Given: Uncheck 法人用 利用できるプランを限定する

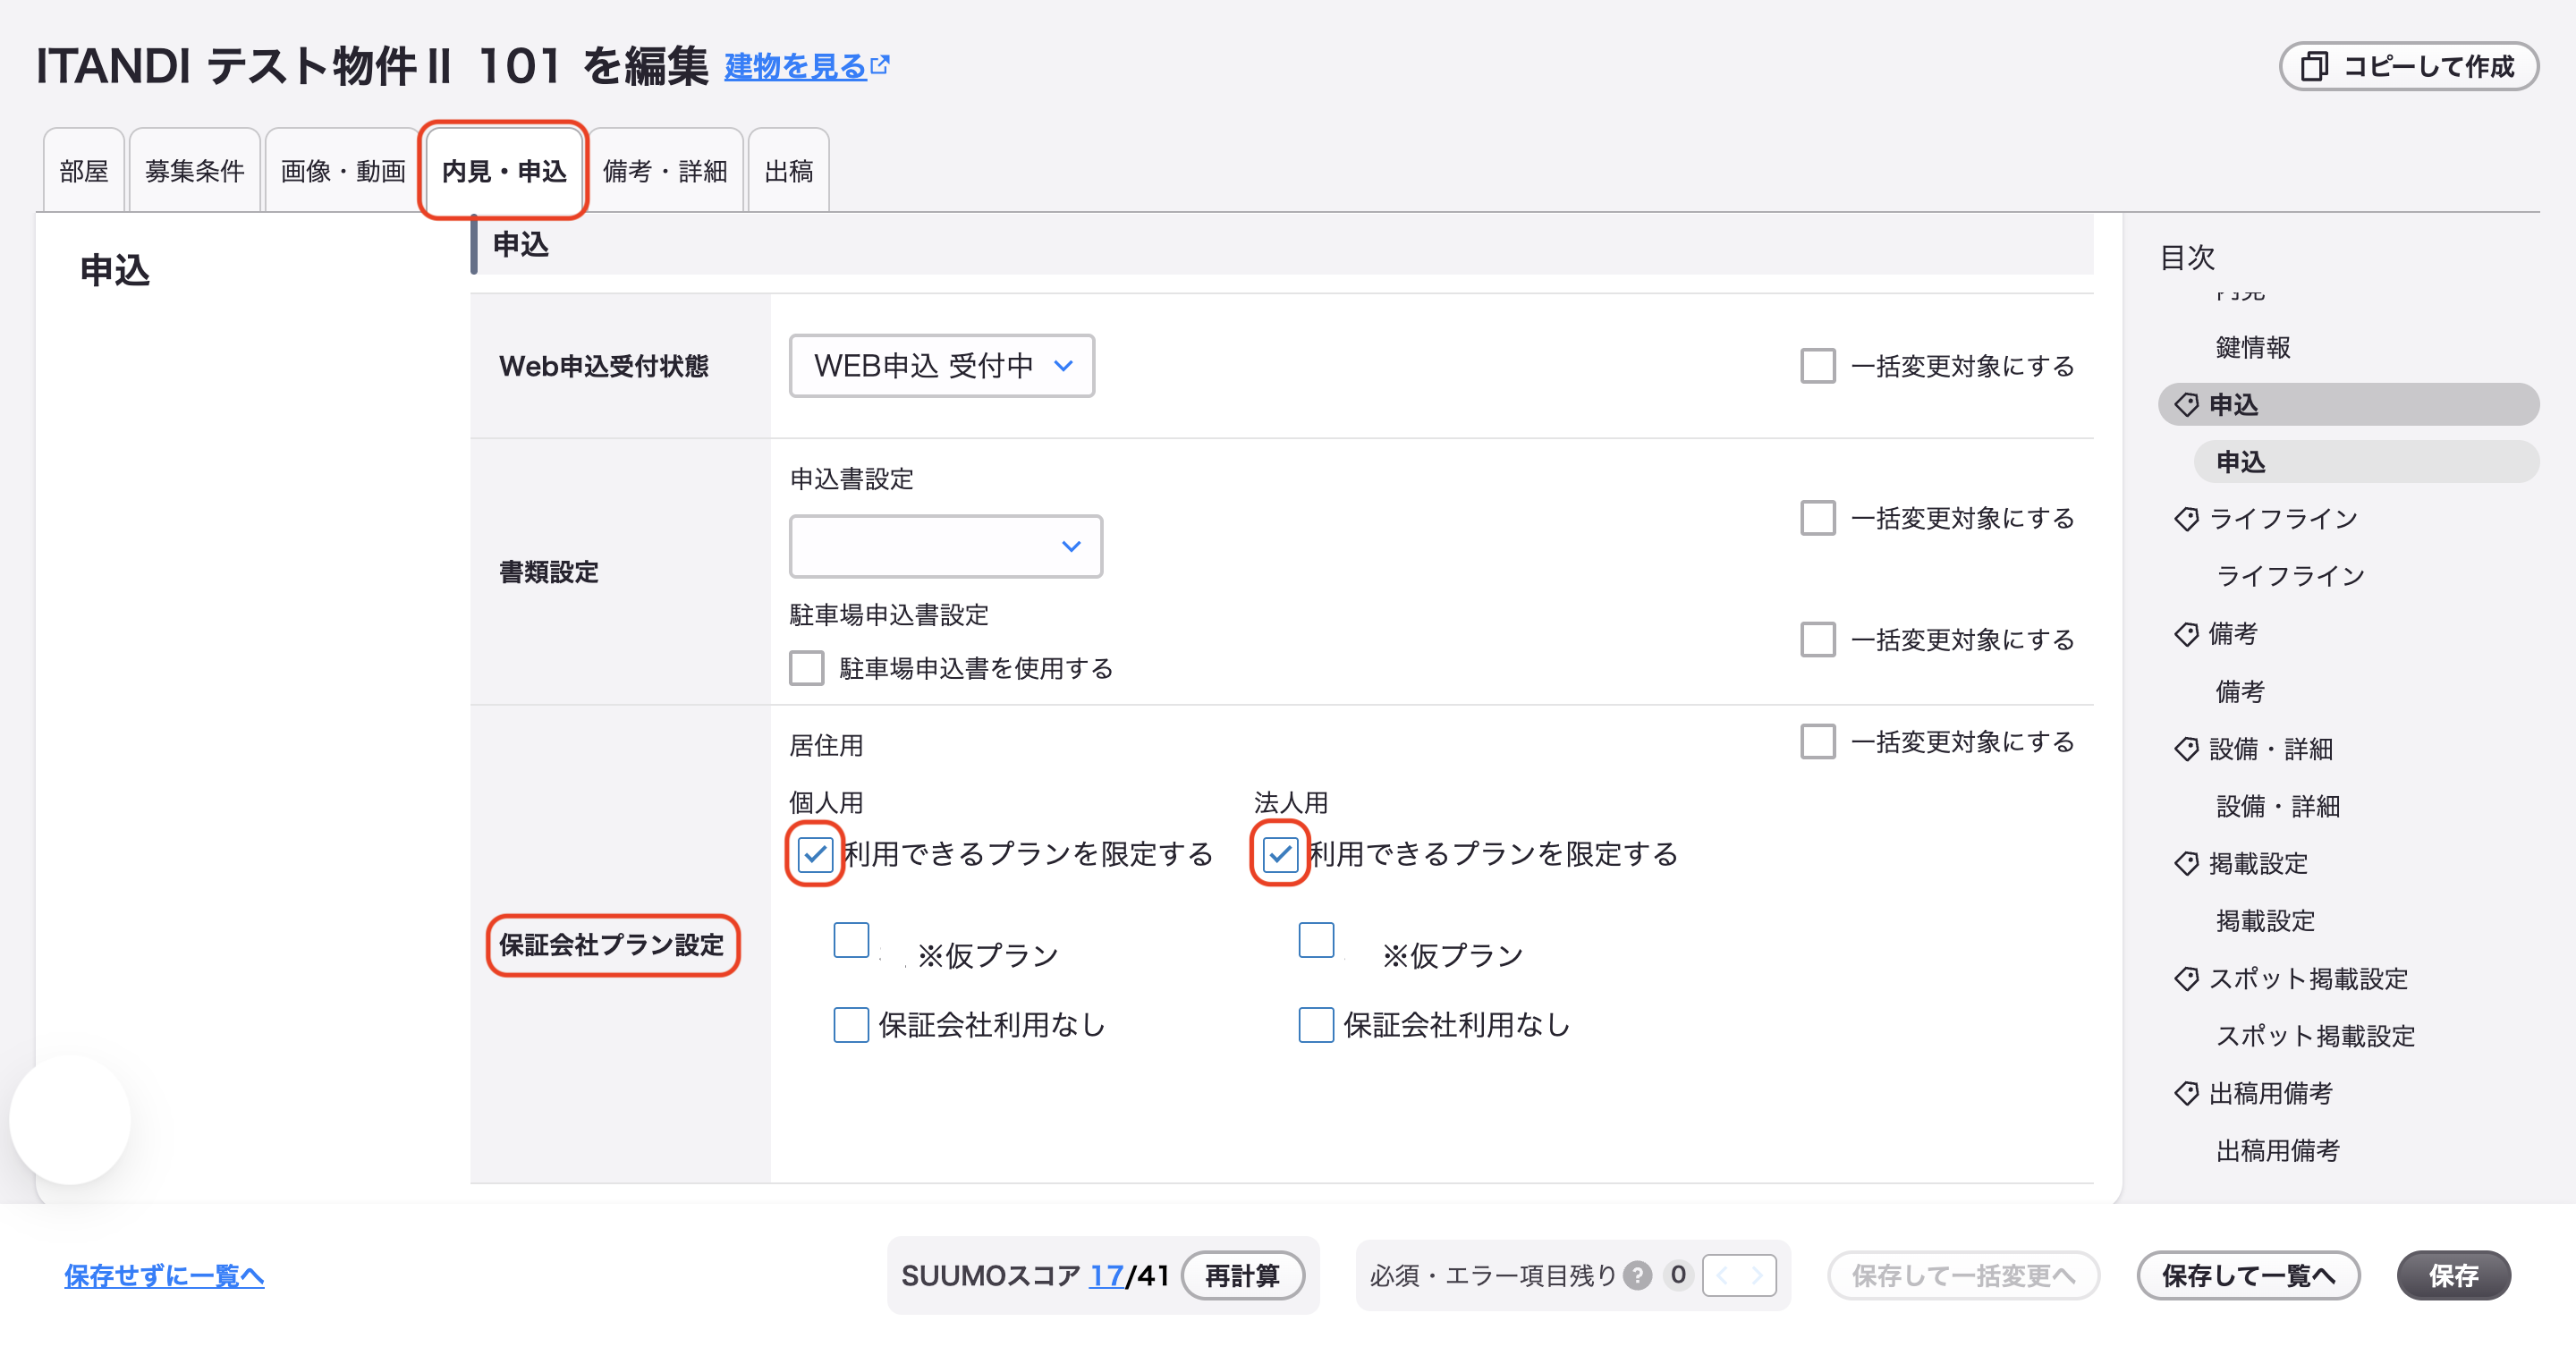Looking at the screenshot, I should 1280,854.
